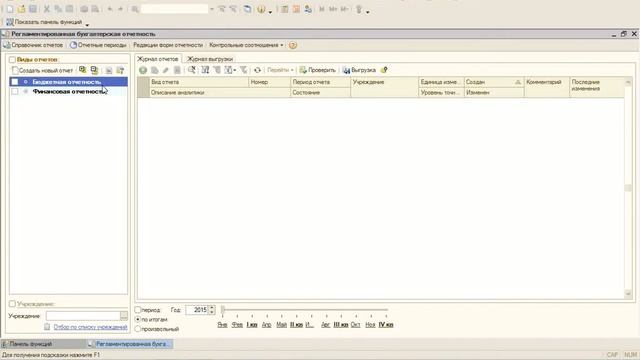
Task: Click the Выгрузка button
Action: 359,70
